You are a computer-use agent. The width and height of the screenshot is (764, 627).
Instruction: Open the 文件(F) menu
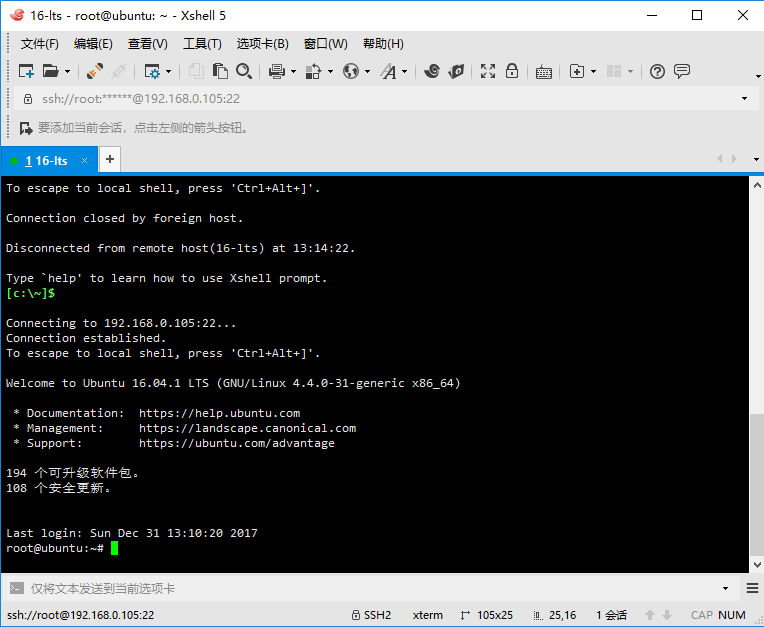[39, 44]
